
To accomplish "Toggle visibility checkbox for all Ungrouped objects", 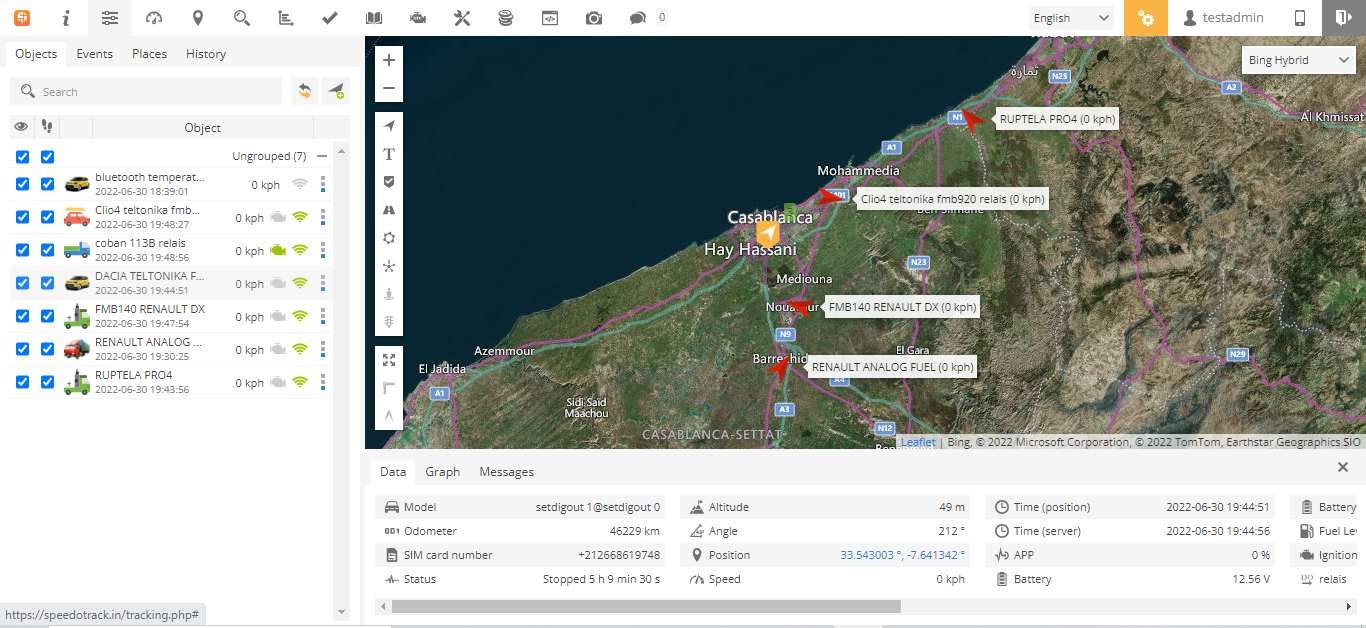I will [x=22, y=157].
